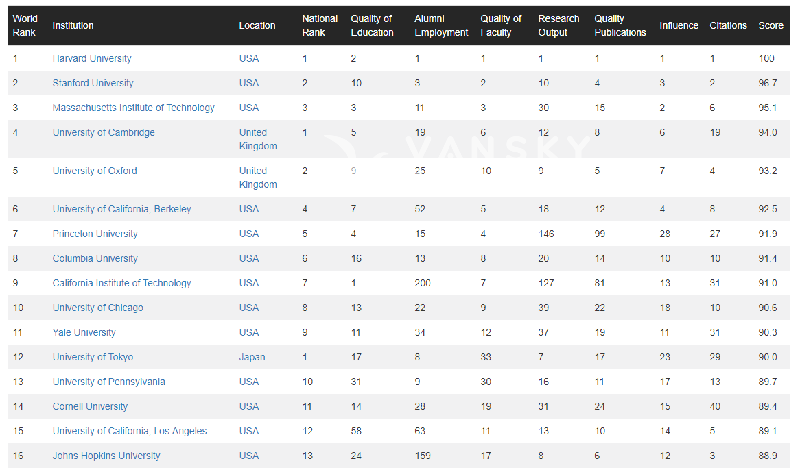Select Johns Hopkins score value 88.9
Screen dimensions: 800x474
[x=768, y=456]
